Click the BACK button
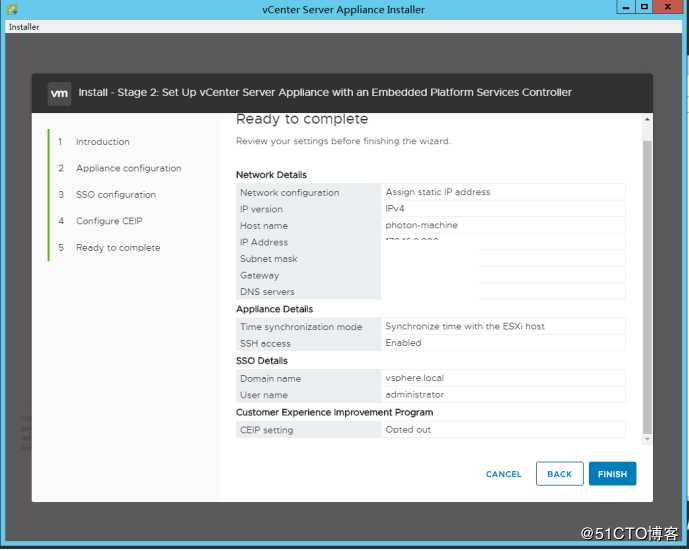This screenshot has width=689, height=551. click(x=559, y=474)
